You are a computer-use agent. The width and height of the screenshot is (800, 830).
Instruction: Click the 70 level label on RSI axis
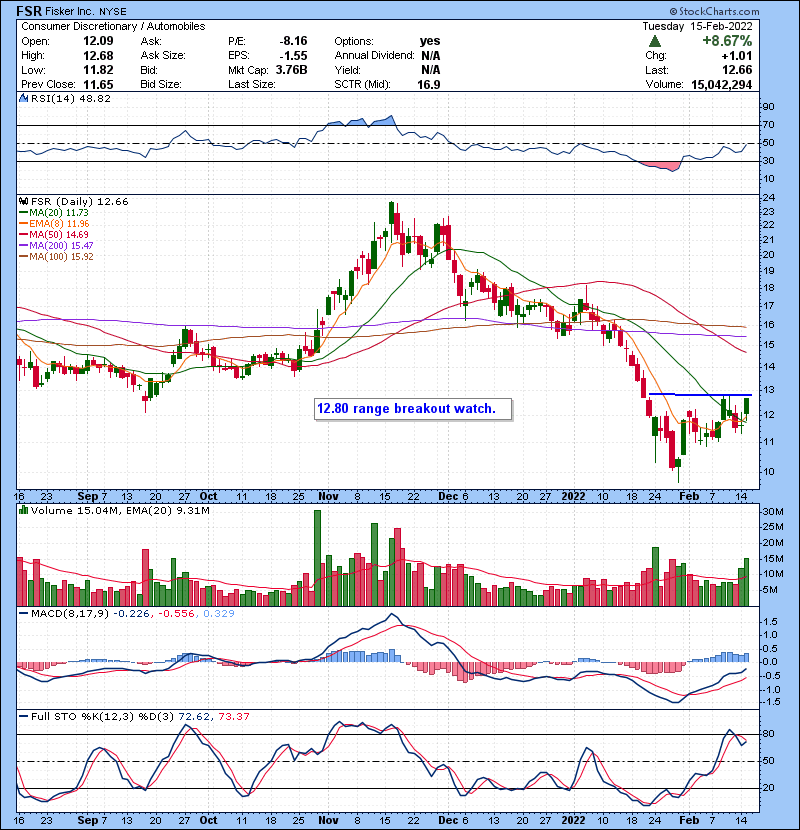(x=768, y=125)
